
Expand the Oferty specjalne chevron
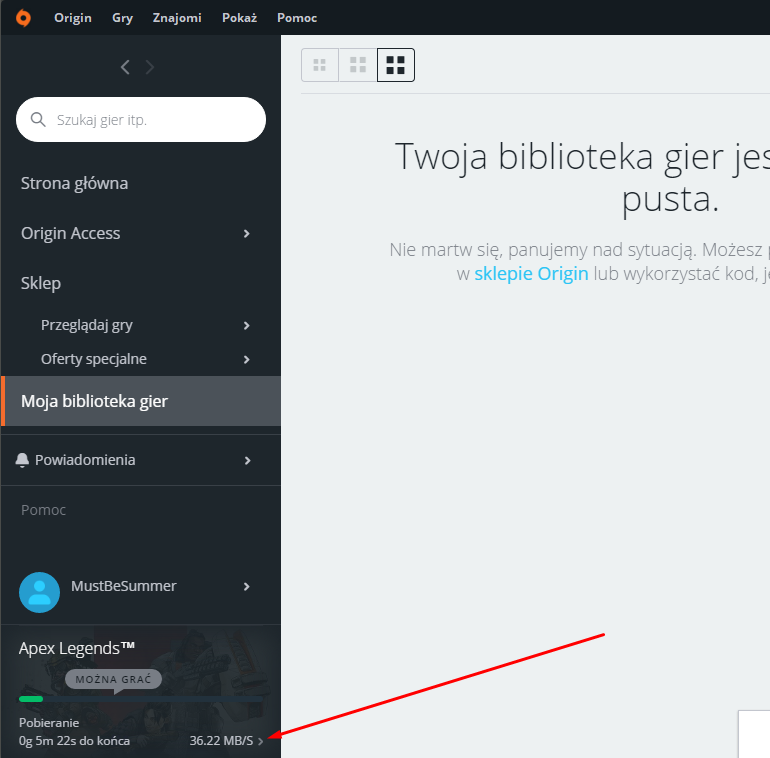point(247,359)
